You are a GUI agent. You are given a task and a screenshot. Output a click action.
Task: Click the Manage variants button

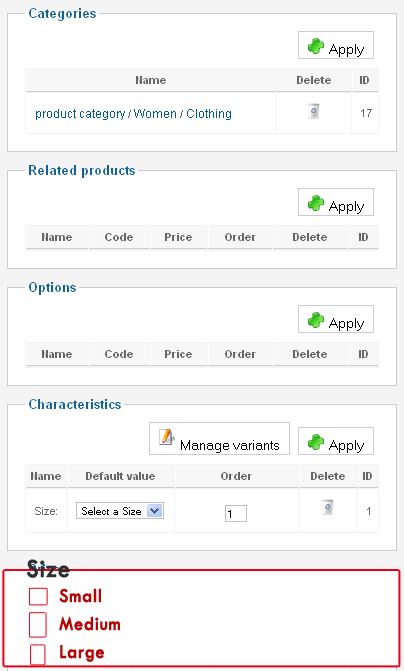point(219,439)
